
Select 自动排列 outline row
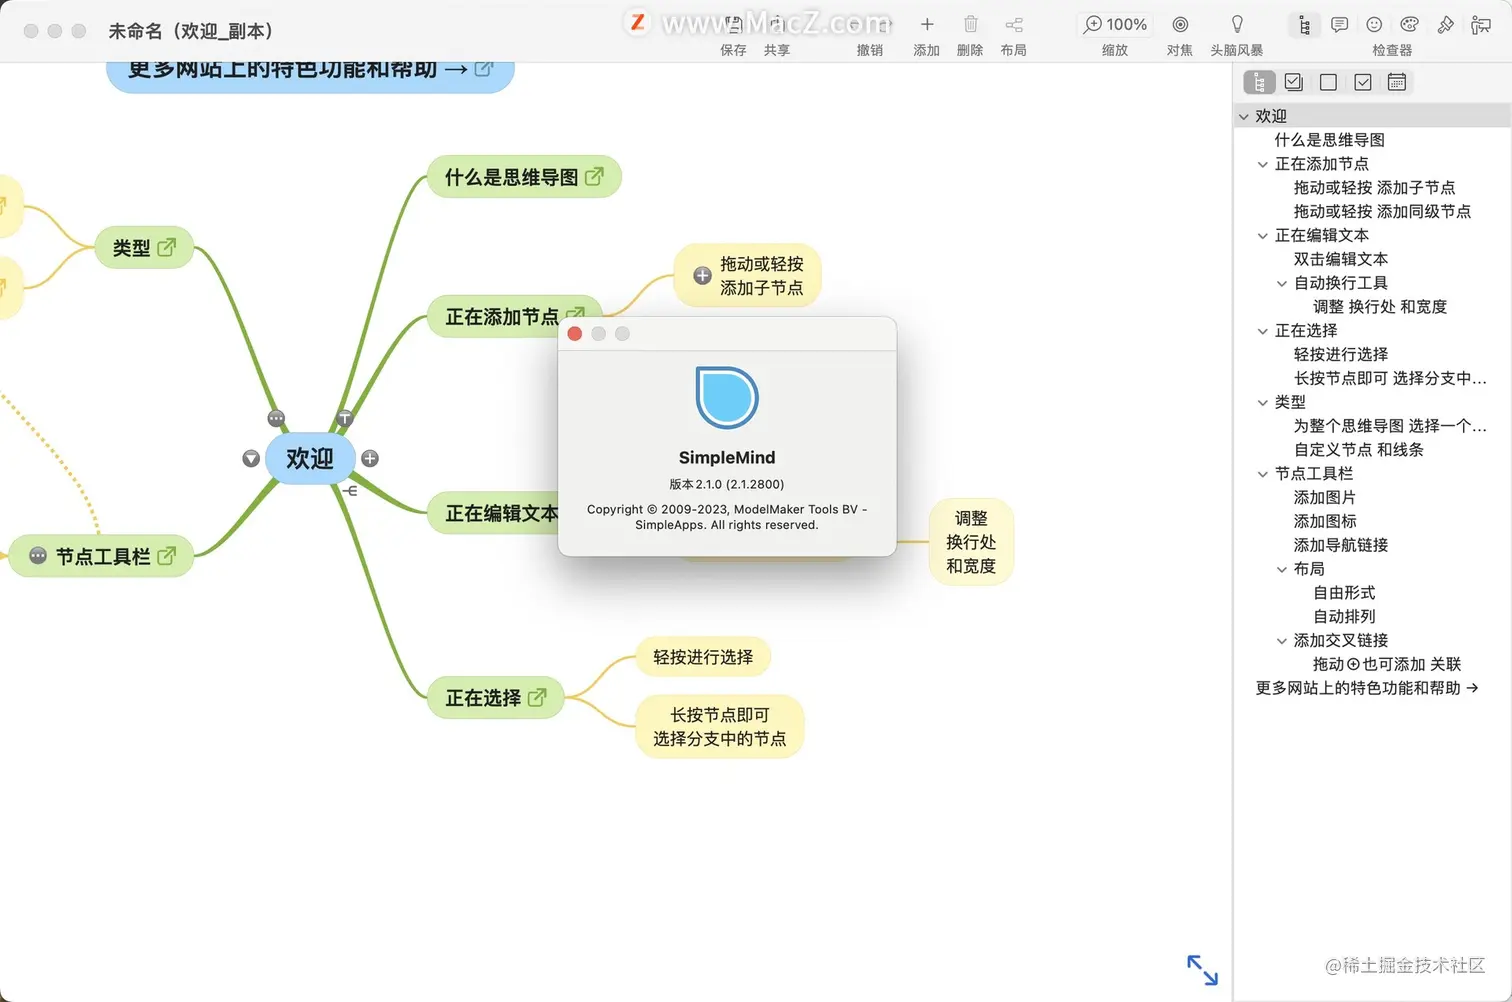click(x=1372, y=617)
